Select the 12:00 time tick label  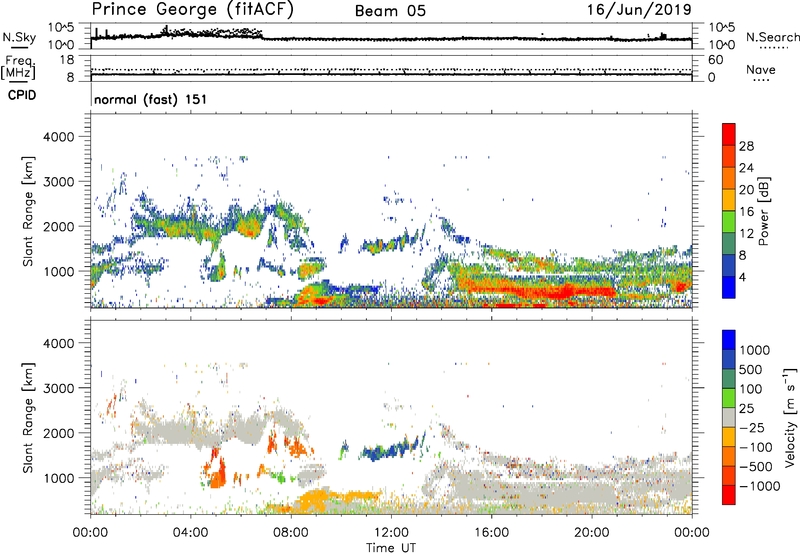(391, 533)
